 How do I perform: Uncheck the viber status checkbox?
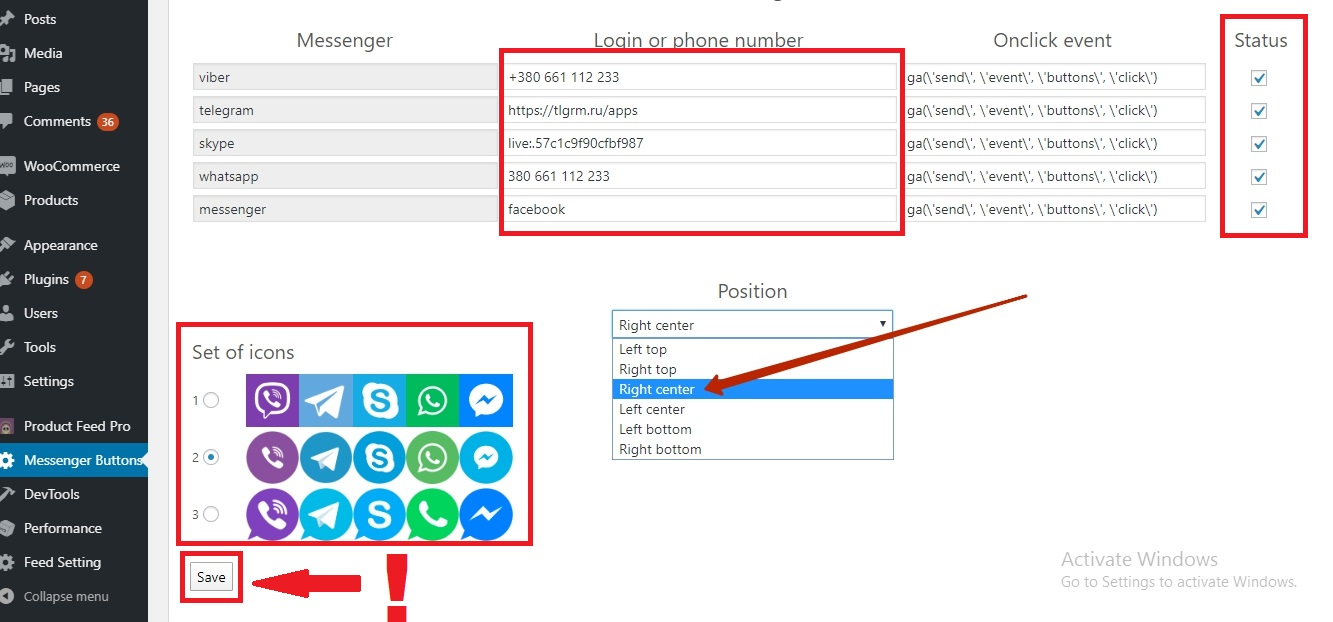click(x=1259, y=78)
